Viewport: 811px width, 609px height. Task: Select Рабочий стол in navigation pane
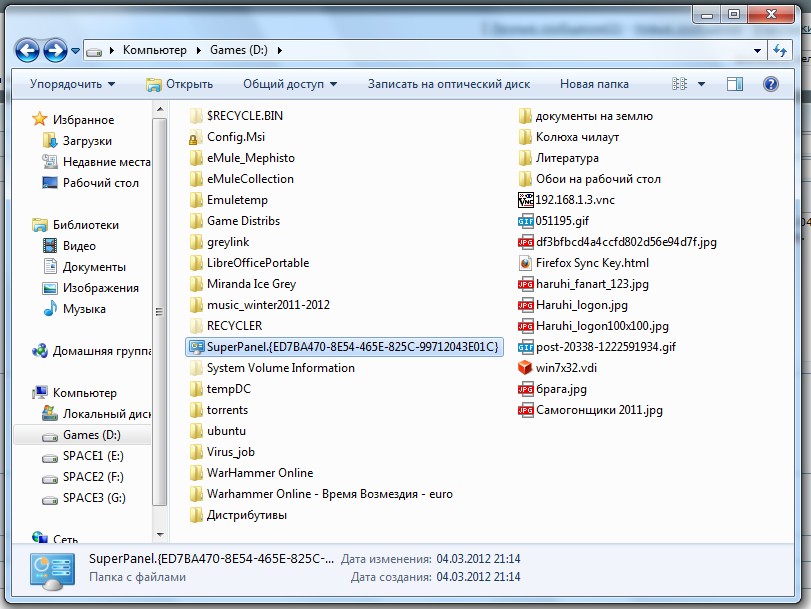click(90, 183)
